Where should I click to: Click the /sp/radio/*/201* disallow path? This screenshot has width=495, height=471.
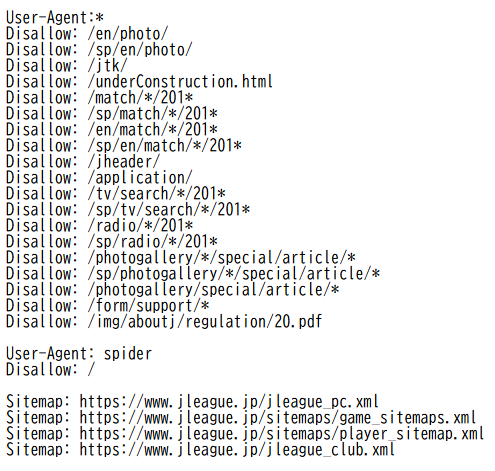[x=152, y=242]
